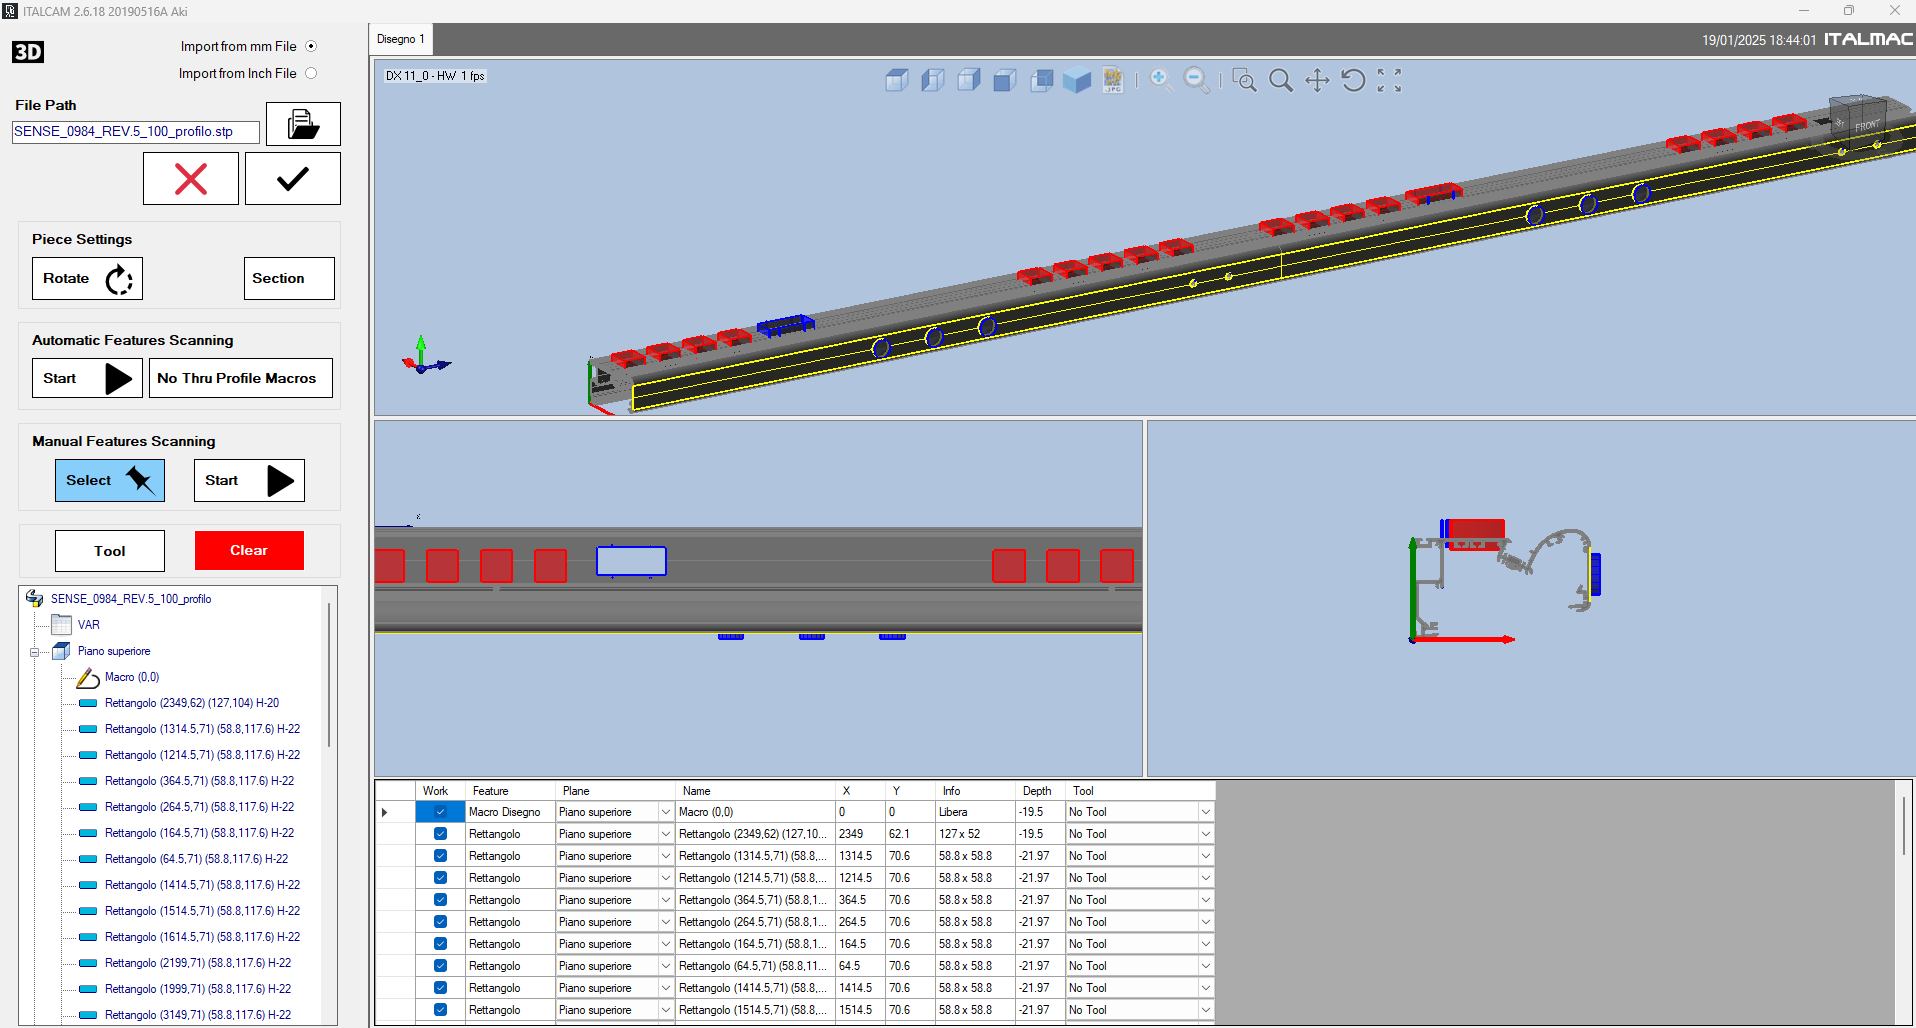Export the view as JPG image

coord(1113,81)
